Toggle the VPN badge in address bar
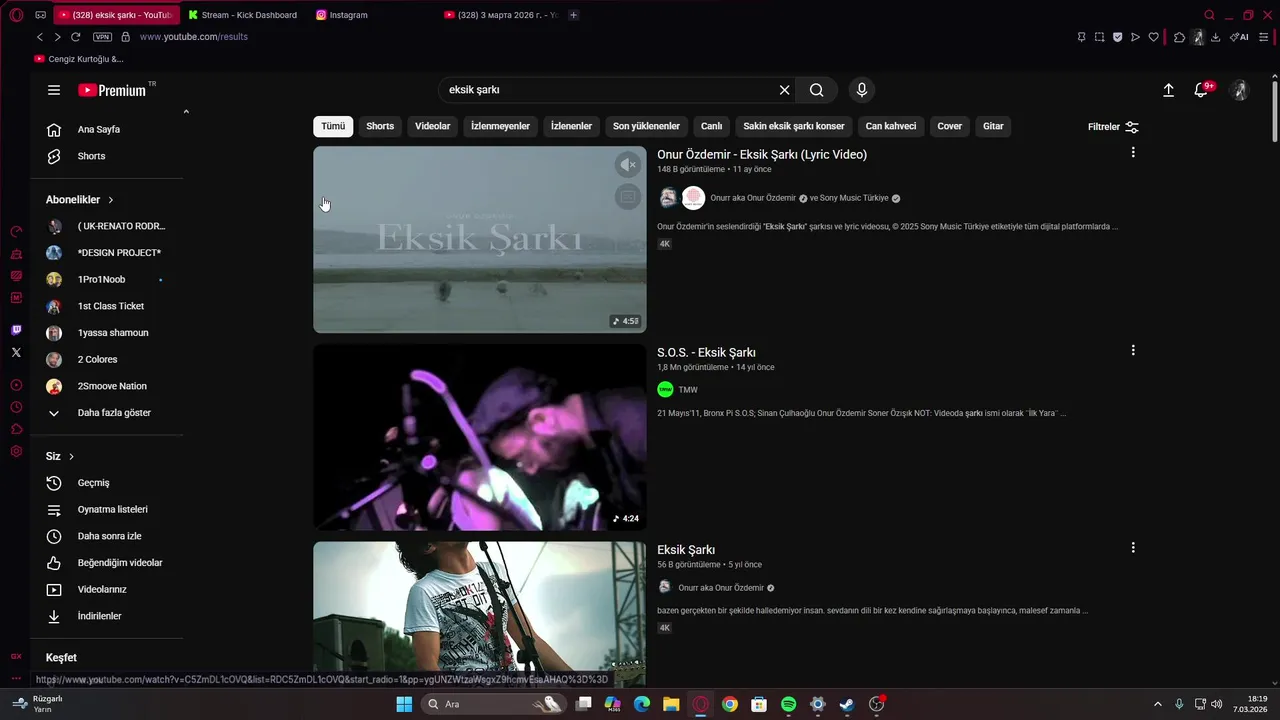 (102, 37)
